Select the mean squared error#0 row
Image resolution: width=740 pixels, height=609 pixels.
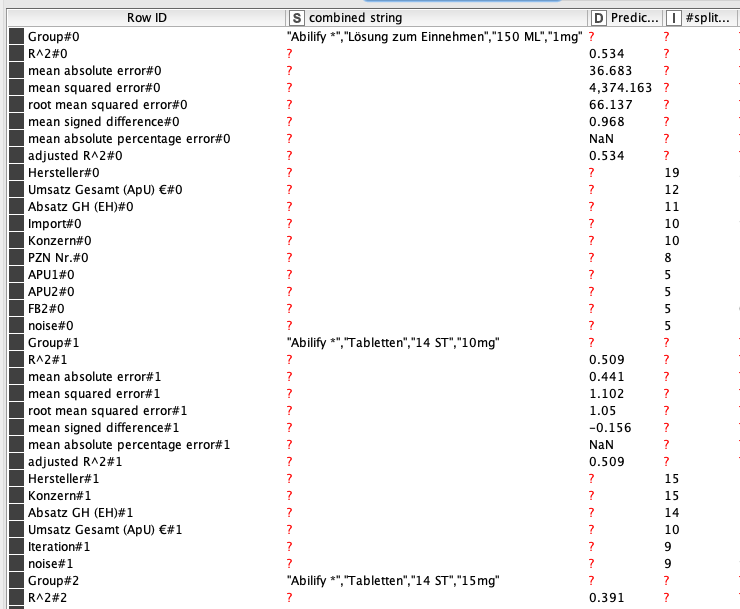tap(94, 88)
